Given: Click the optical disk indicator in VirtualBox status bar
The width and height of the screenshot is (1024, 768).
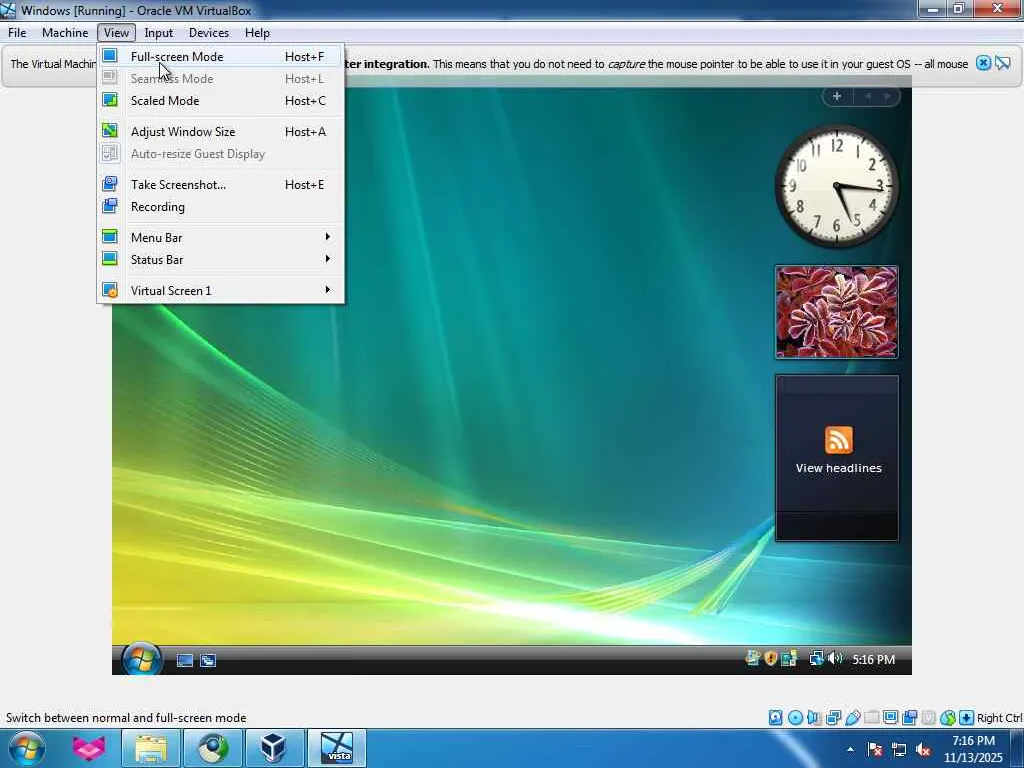Looking at the screenshot, I should tap(795, 718).
